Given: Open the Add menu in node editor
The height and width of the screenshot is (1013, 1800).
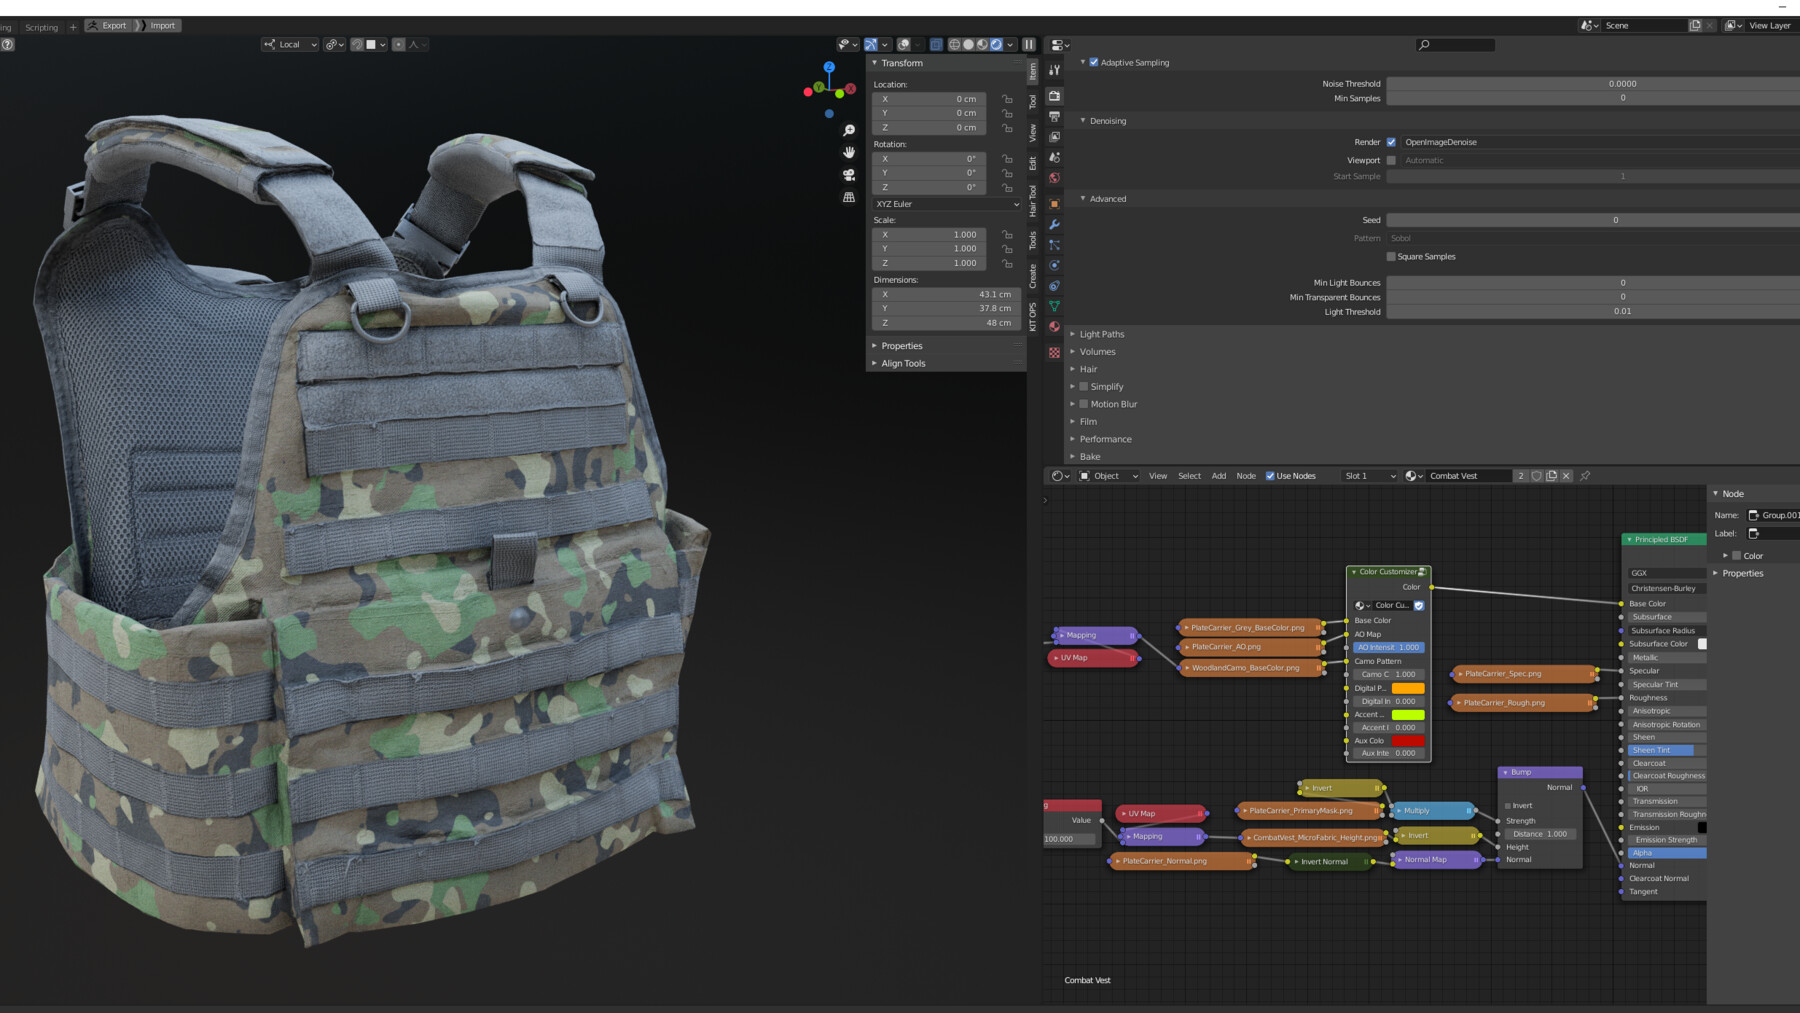Looking at the screenshot, I should point(1218,475).
